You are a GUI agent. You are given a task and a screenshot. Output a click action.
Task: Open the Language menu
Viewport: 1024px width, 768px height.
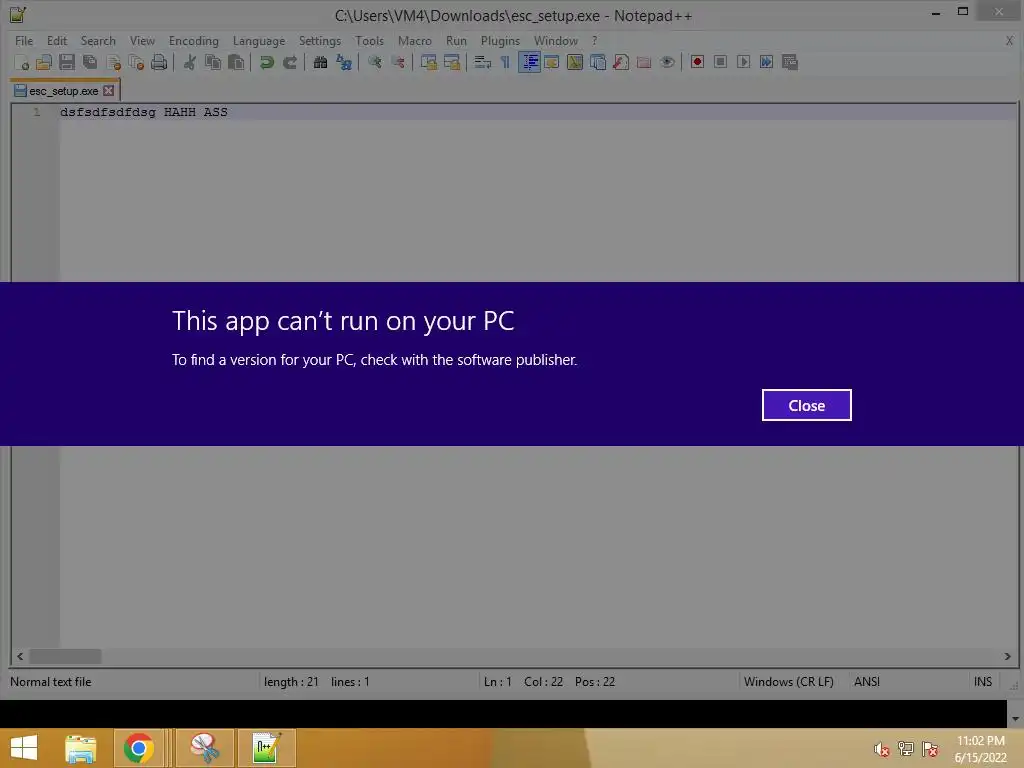[x=259, y=40]
